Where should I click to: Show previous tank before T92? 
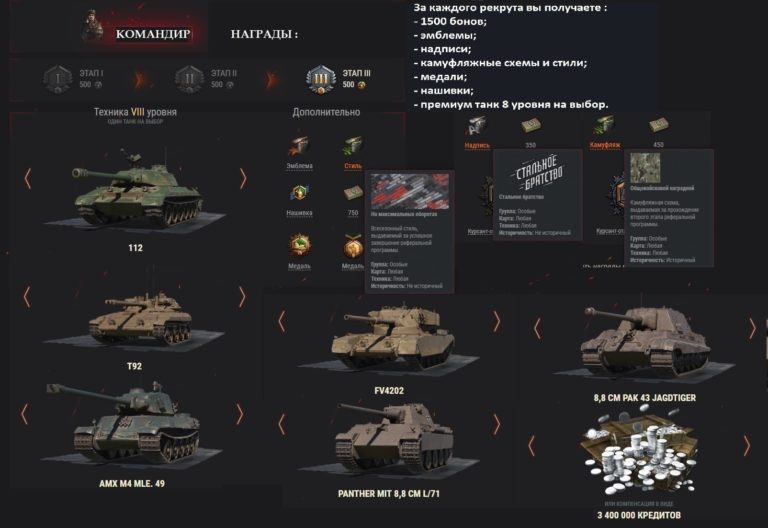tap(27, 297)
